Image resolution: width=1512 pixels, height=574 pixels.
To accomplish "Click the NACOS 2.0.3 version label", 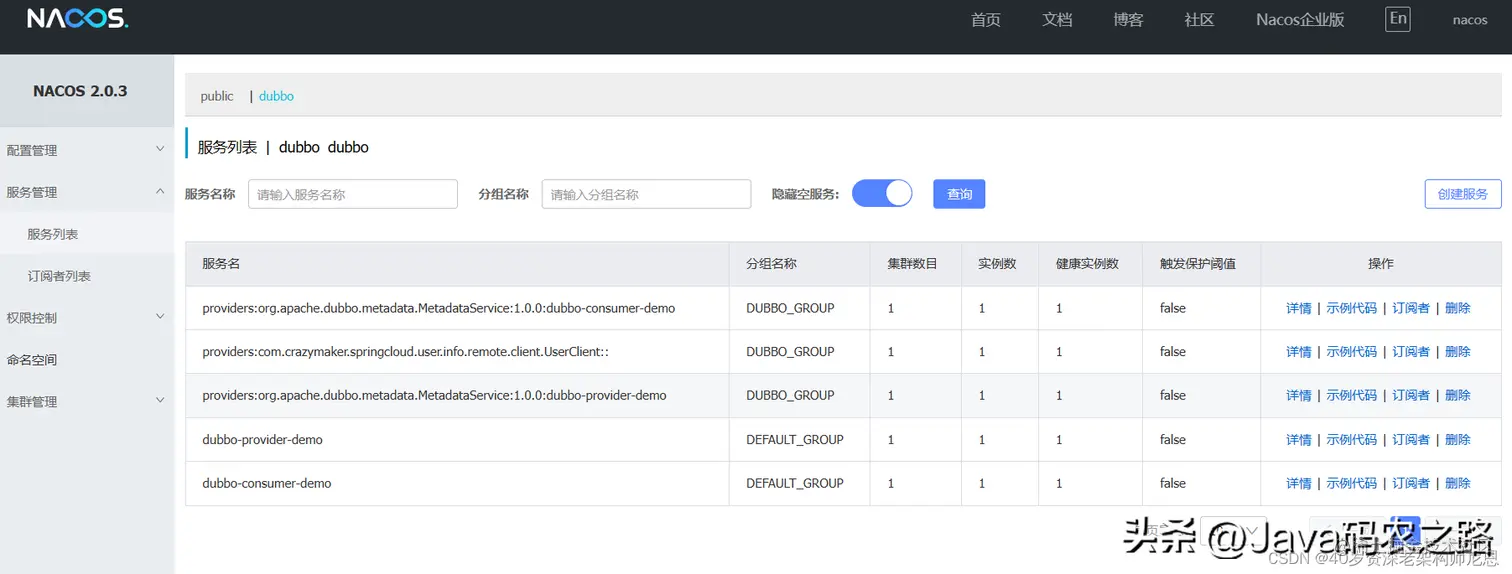I will (80, 91).
